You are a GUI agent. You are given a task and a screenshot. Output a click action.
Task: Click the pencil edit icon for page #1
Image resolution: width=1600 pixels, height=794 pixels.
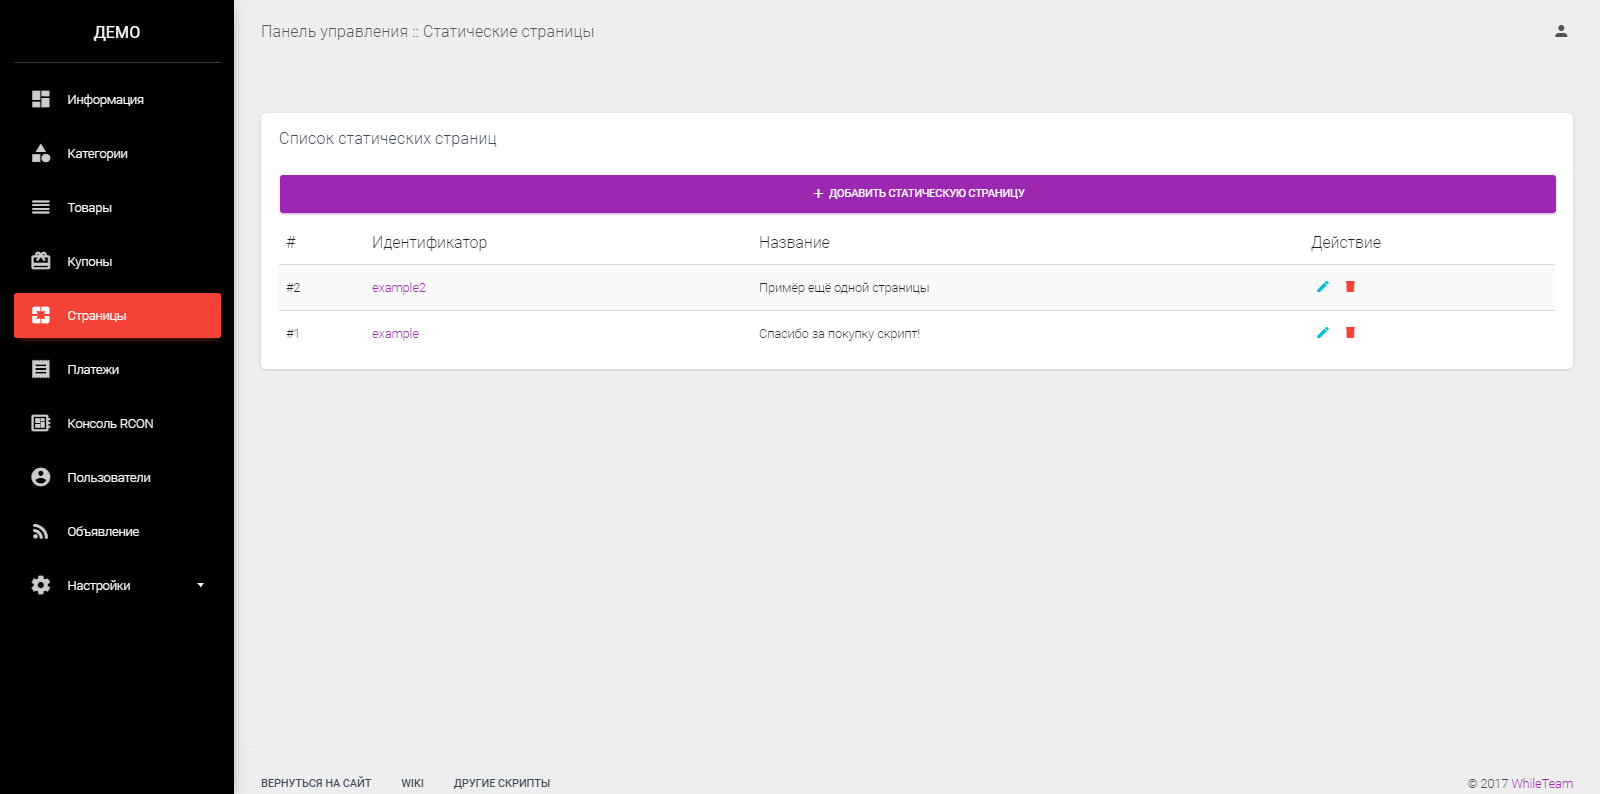click(x=1323, y=333)
